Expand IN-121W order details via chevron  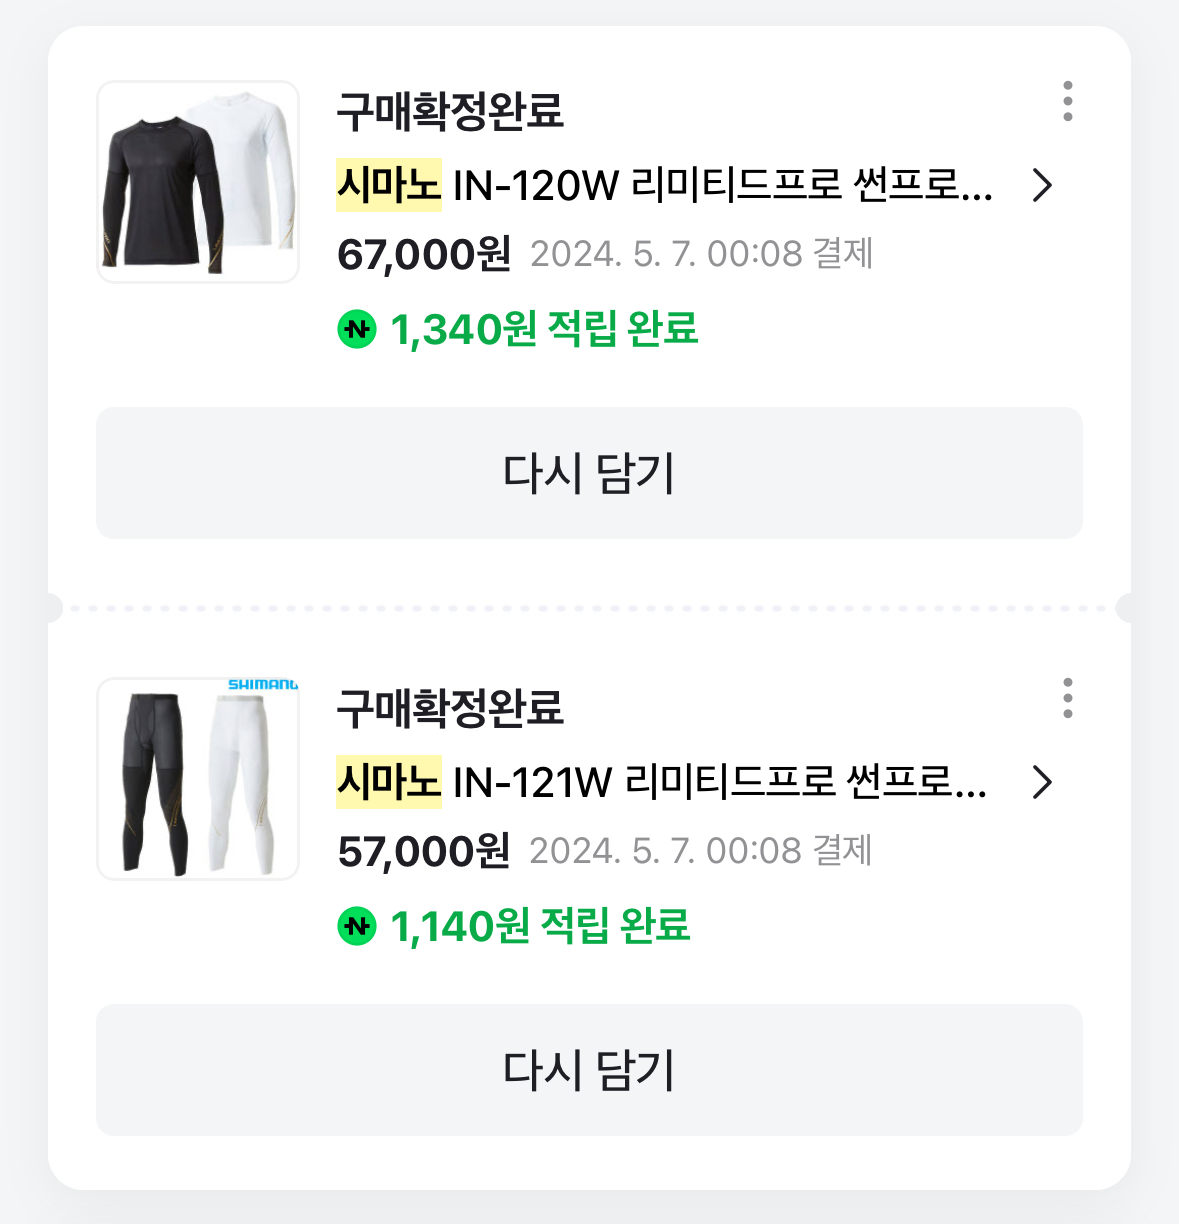click(1042, 782)
